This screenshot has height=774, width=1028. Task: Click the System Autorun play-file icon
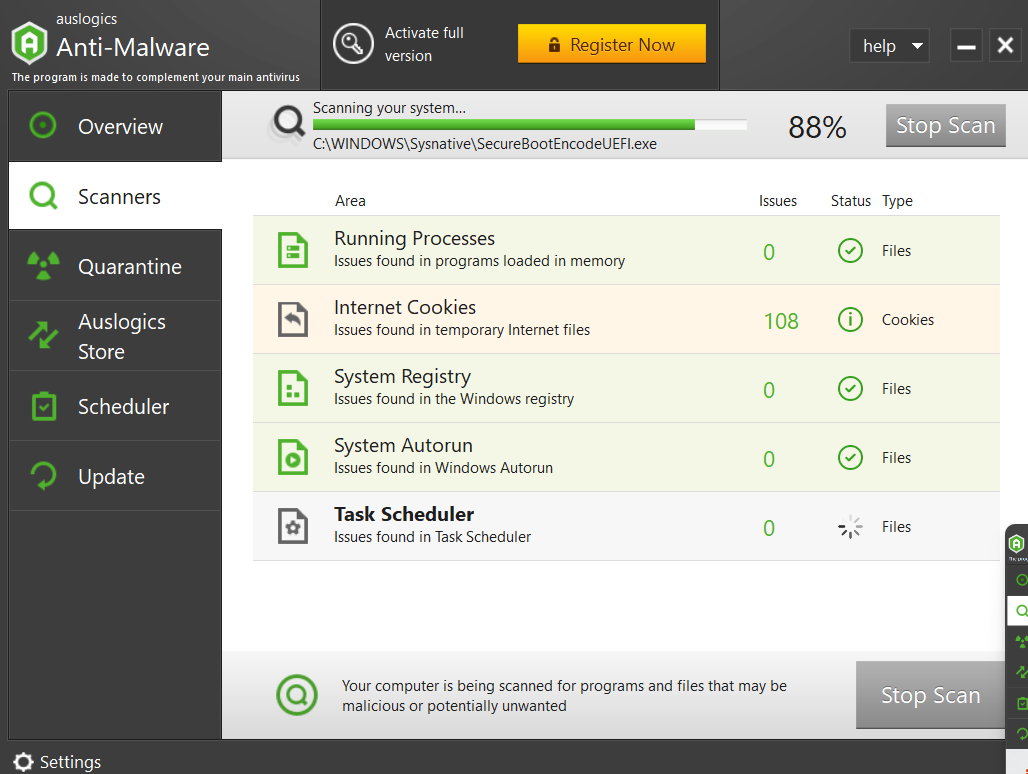coord(292,457)
